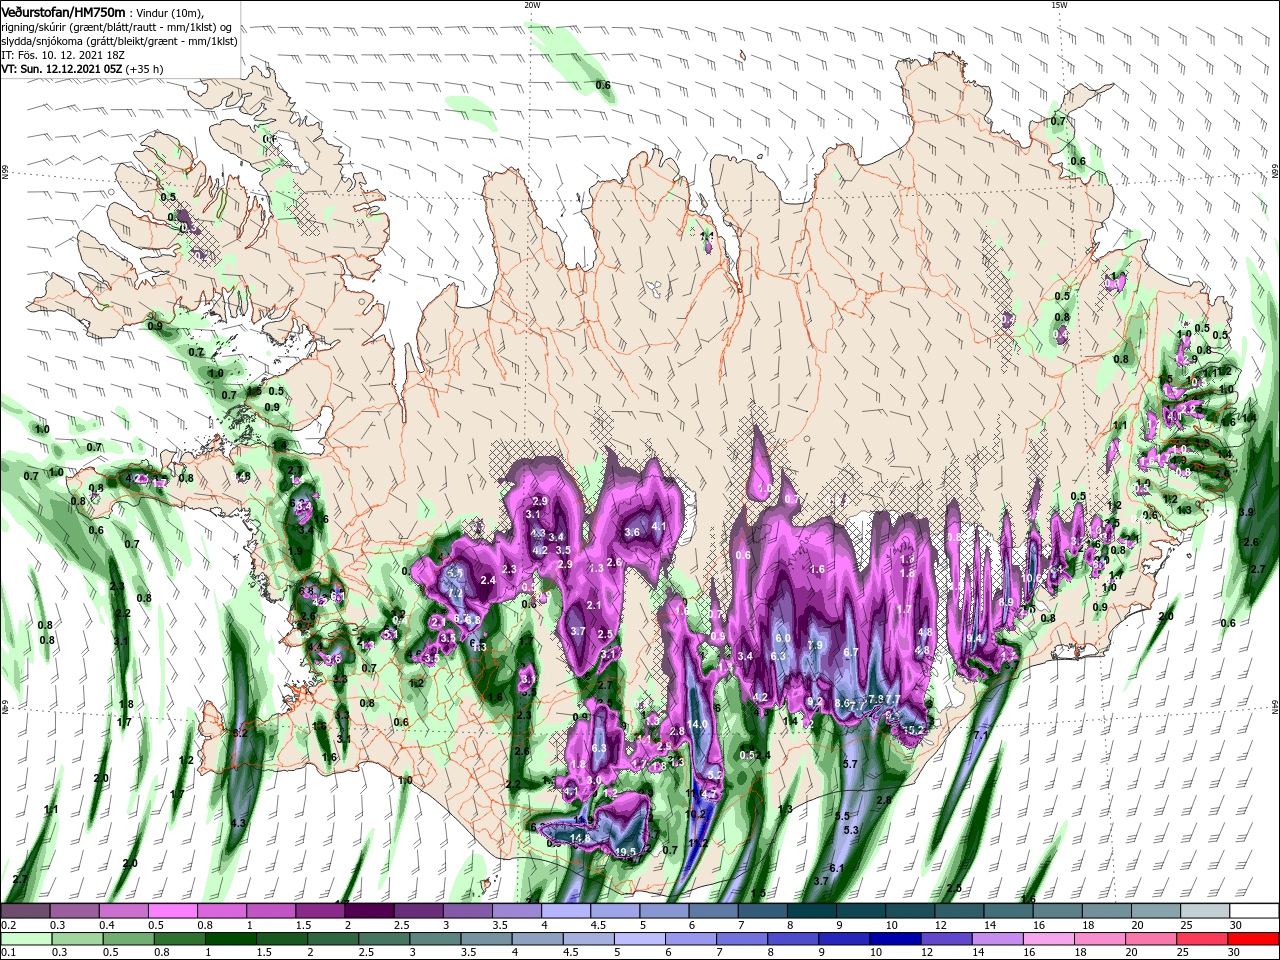Click the 10.2 precipitation value on map
This screenshot has width=1280, height=960.
point(696,814)
